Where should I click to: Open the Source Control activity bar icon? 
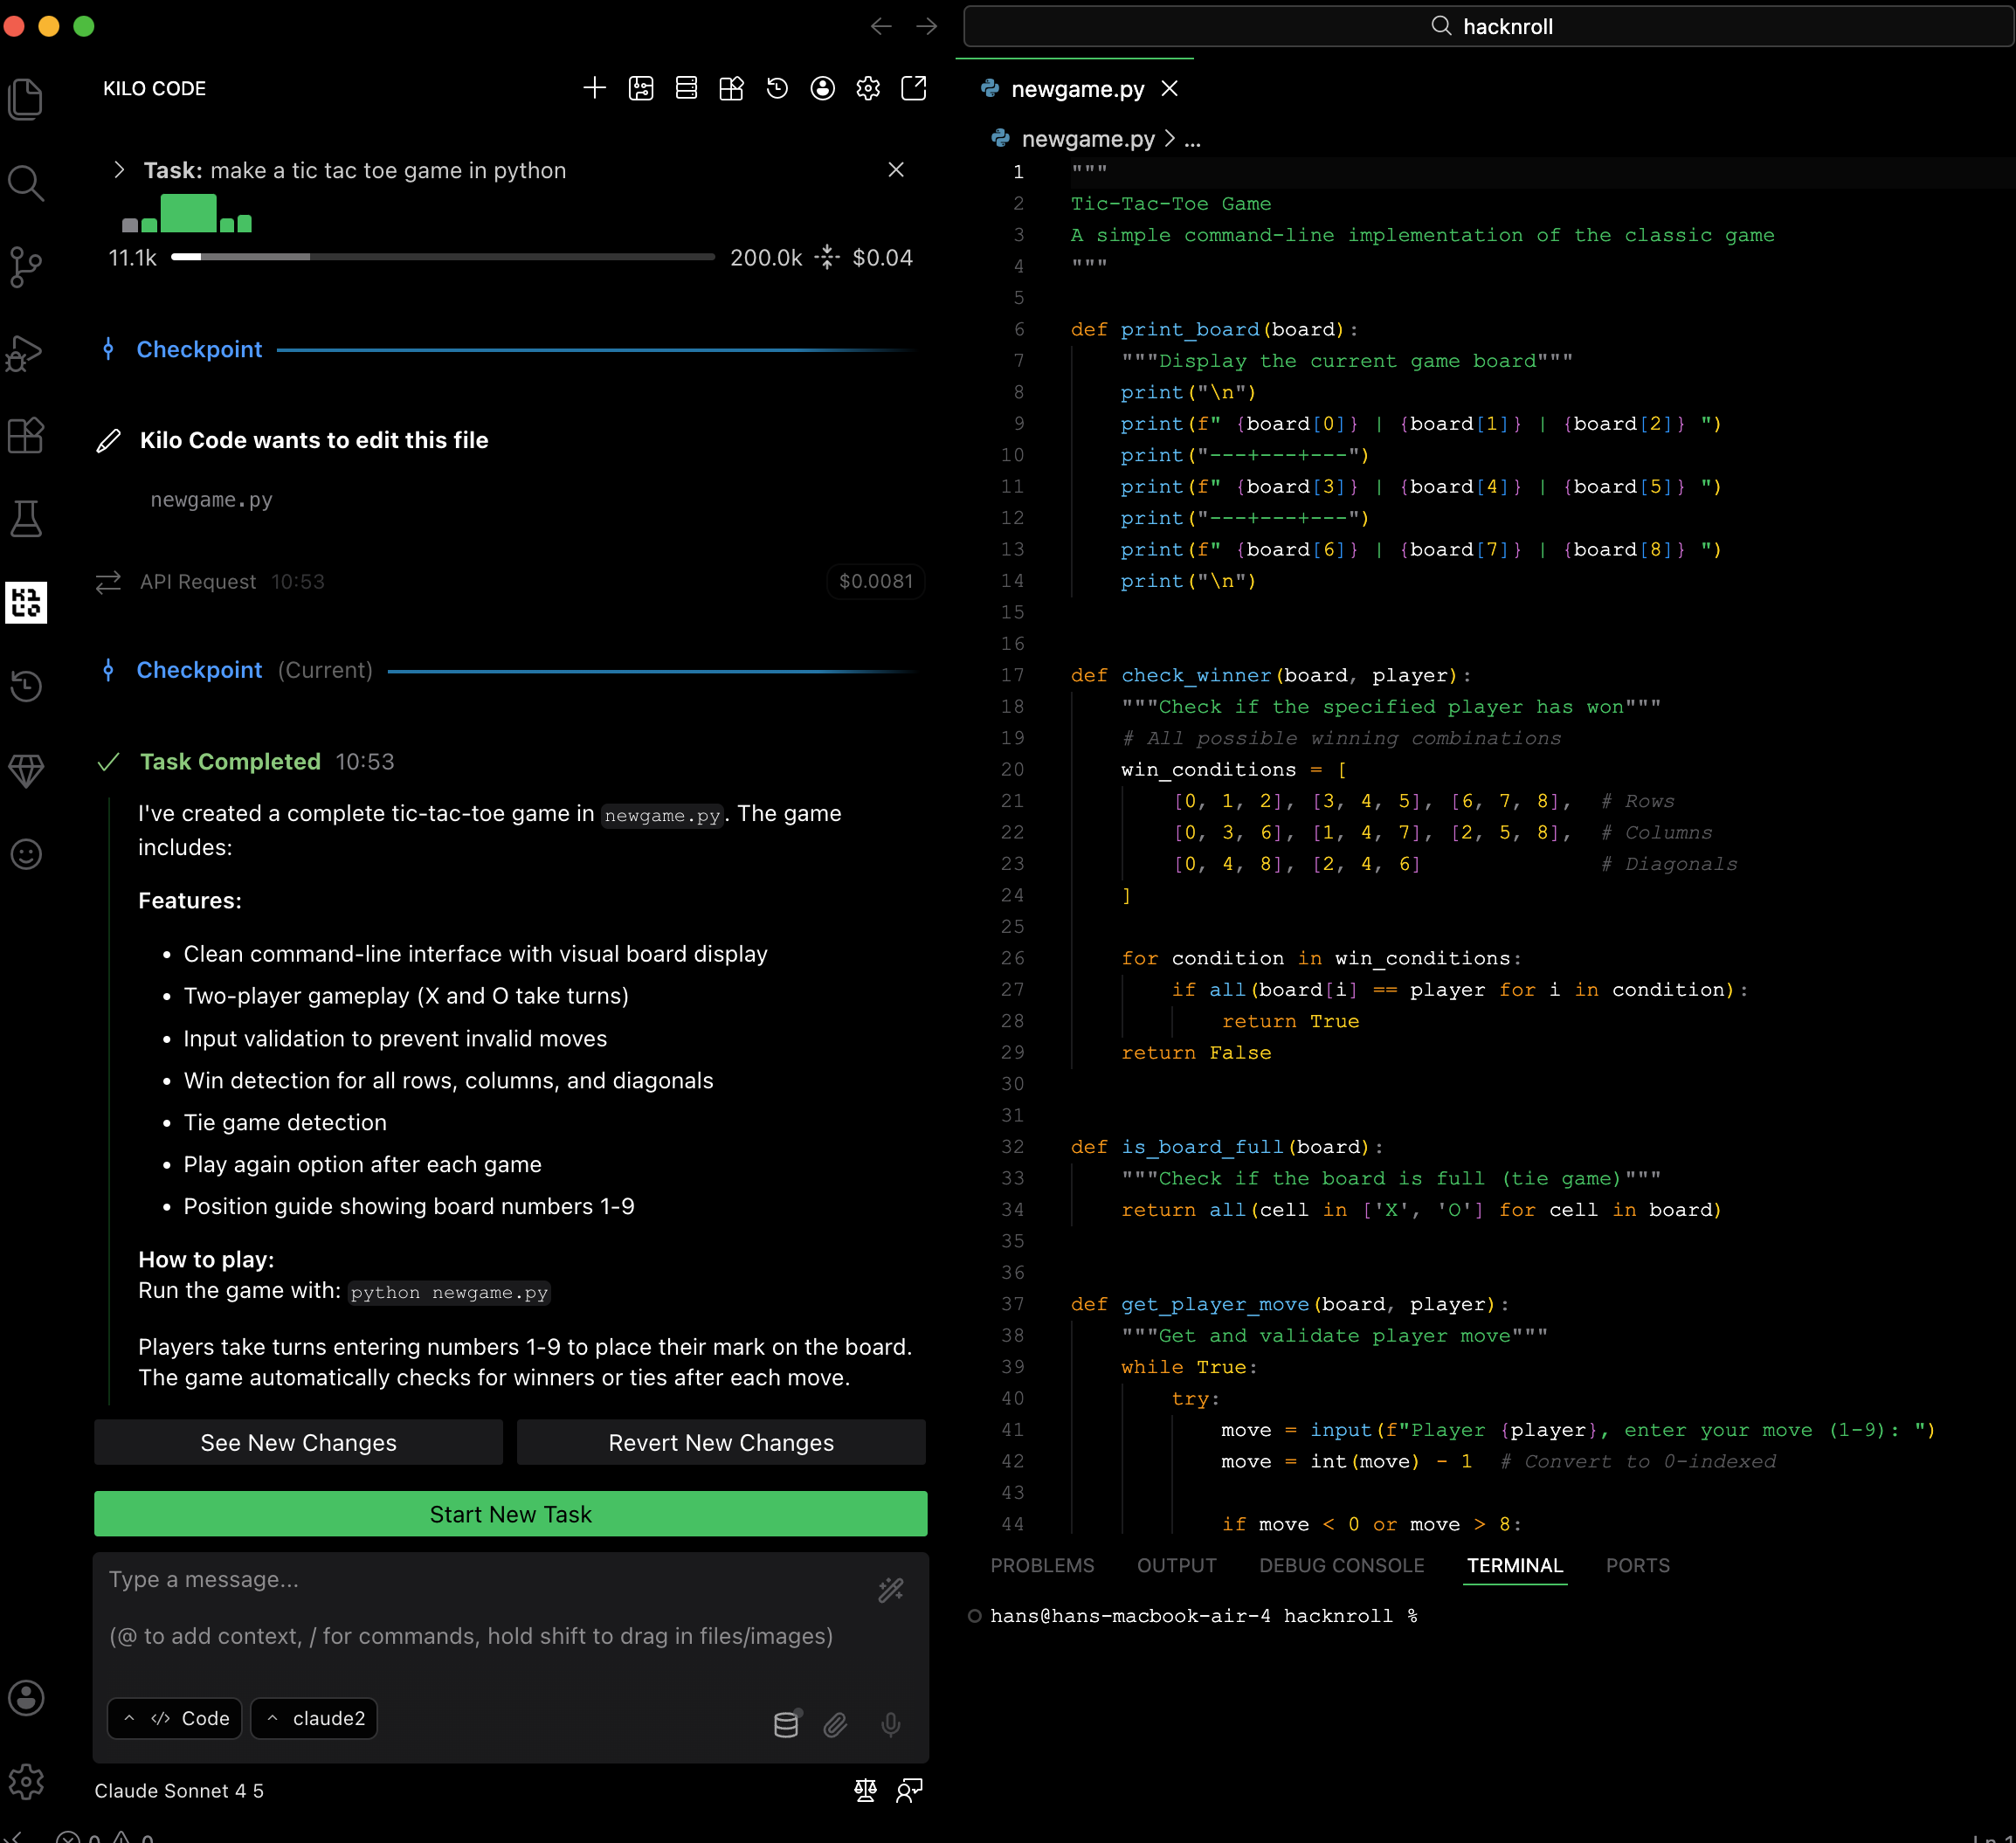click(x=26, y=267)
